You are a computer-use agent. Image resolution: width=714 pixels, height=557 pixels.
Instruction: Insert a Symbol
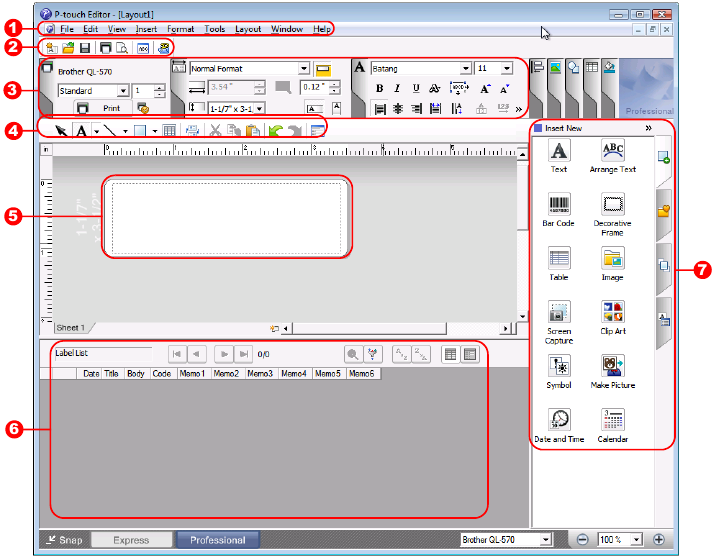[x=559, y=372]
